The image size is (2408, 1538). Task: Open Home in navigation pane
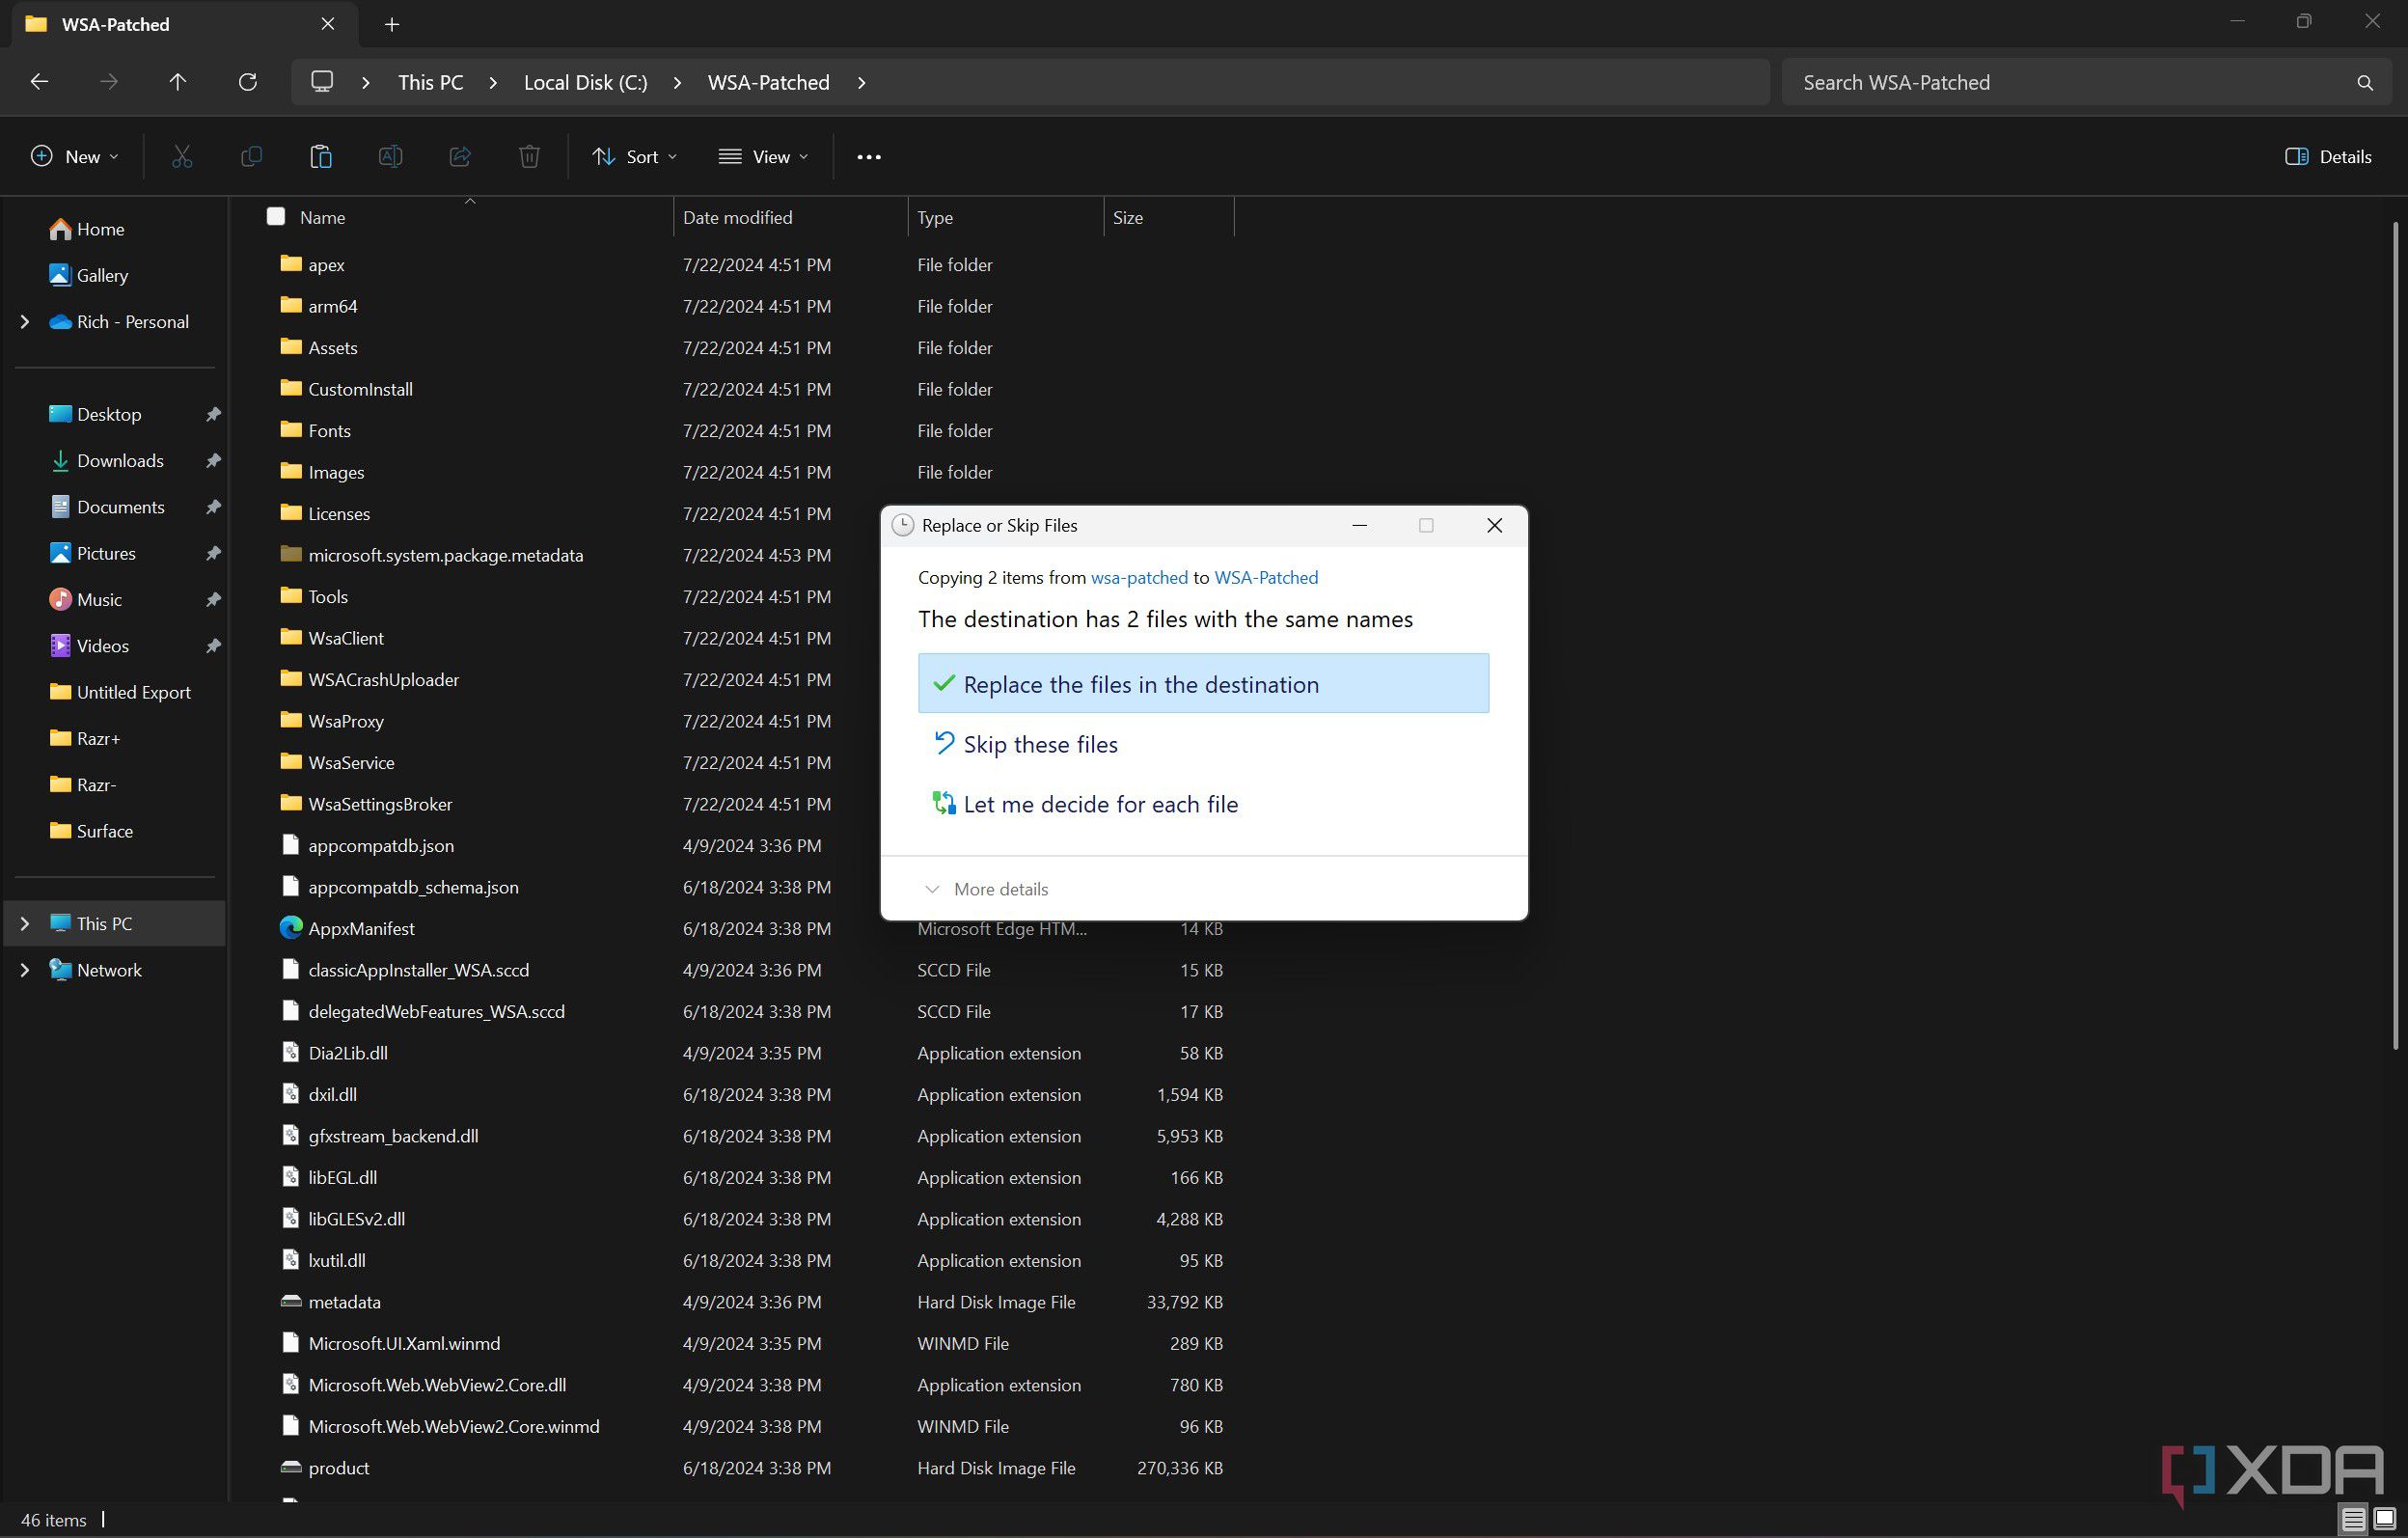(86, 229)
